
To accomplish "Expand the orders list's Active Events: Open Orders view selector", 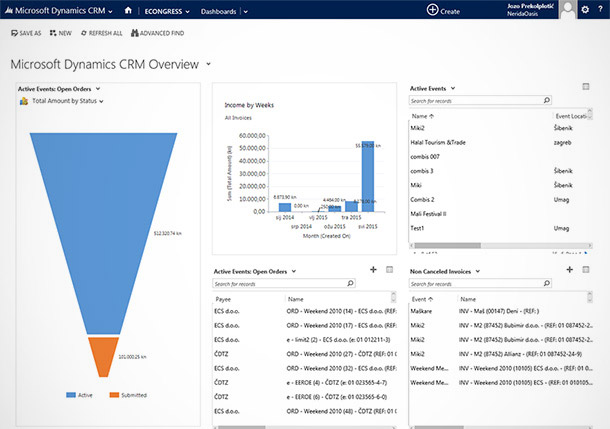I will (294, 271).
